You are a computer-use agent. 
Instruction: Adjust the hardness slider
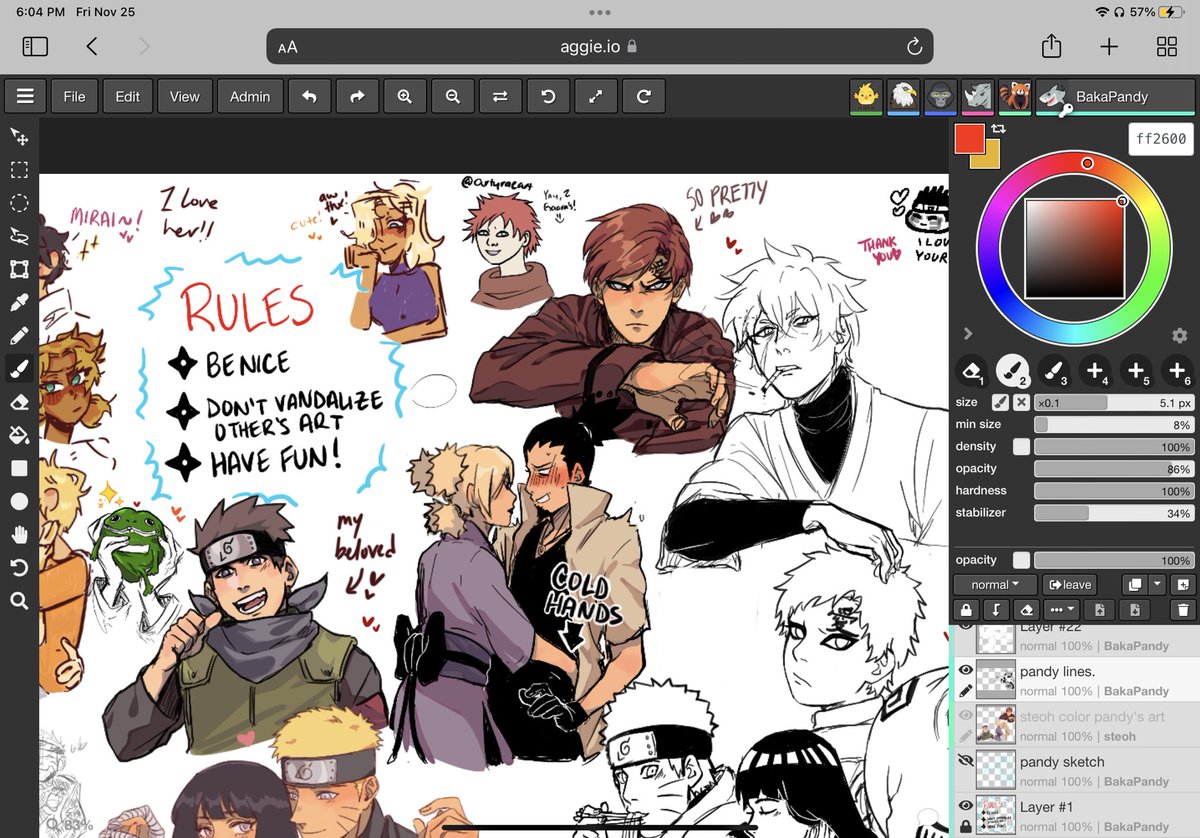(x=1113, y=491)
